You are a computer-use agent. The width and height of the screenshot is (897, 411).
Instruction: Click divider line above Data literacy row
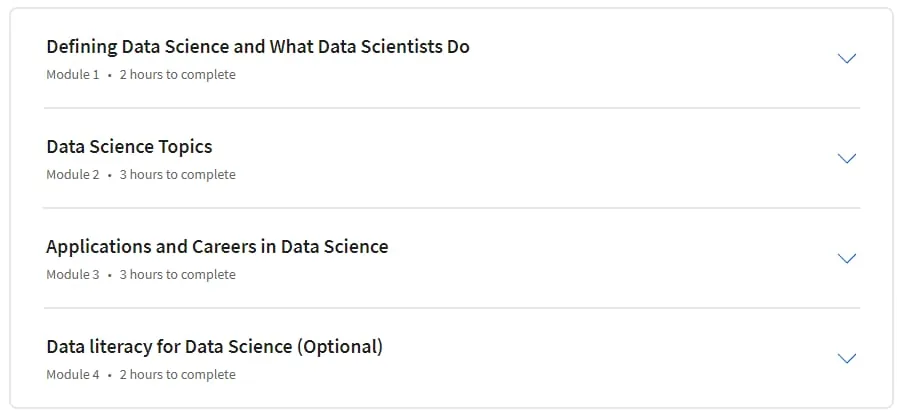[452, 308]
